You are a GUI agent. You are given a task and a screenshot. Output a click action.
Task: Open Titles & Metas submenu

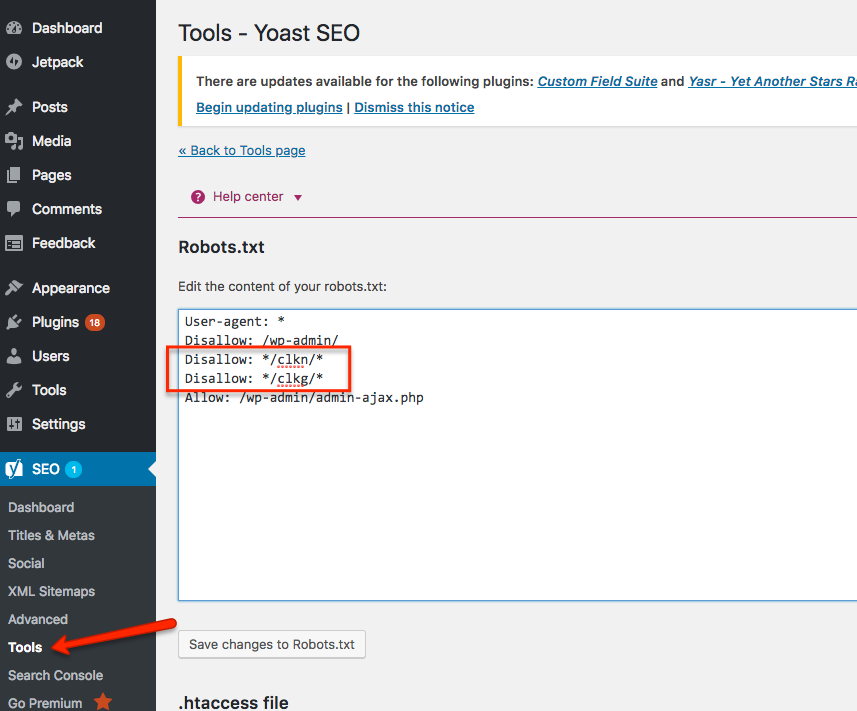click(51, 535)
